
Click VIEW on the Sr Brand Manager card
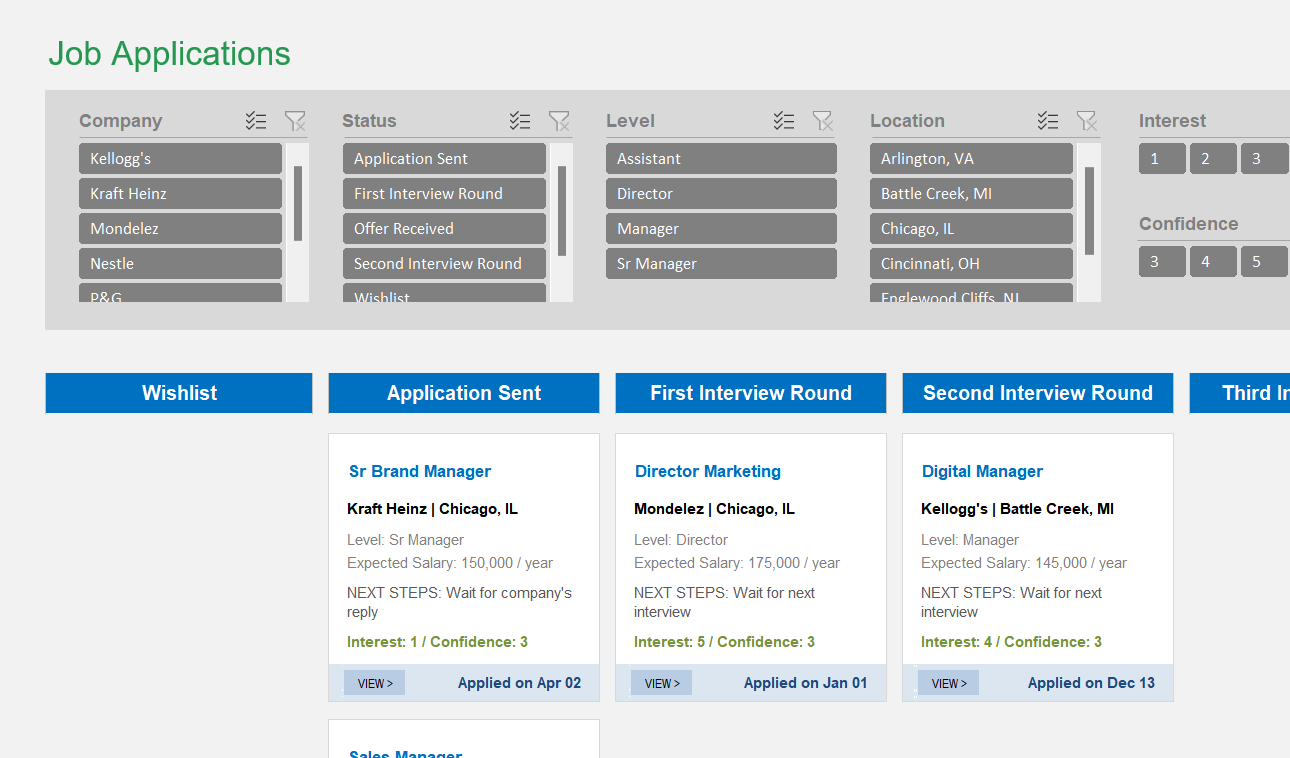[x=374, y=682]
